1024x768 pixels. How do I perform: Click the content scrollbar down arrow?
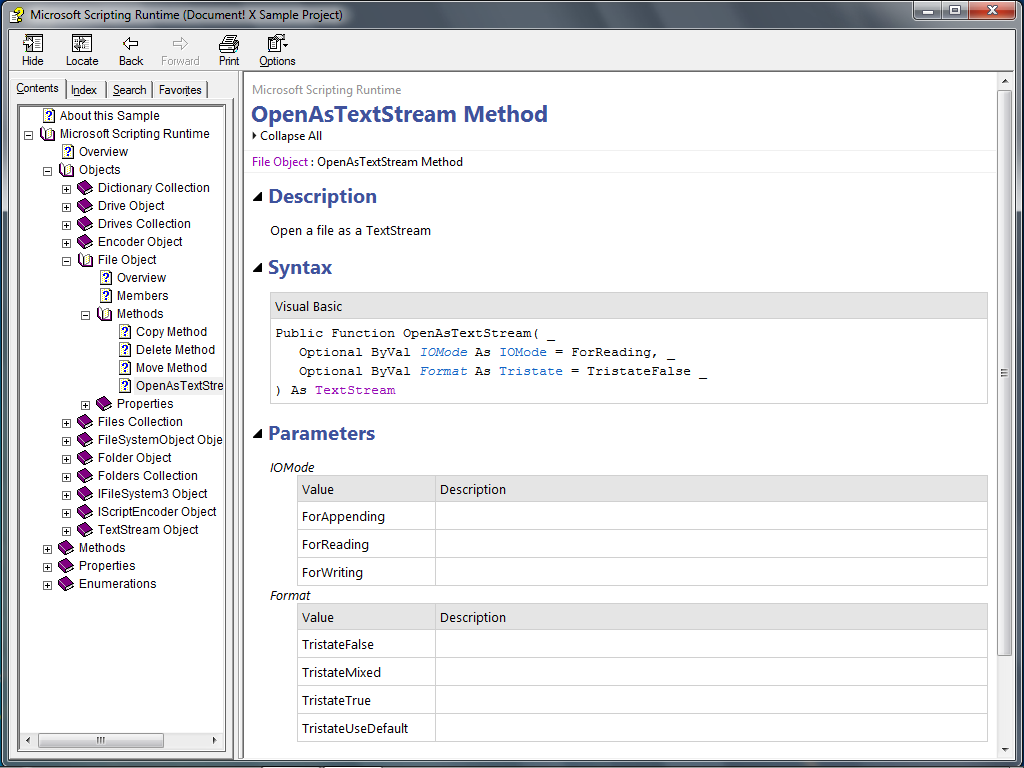point(1004,750)
